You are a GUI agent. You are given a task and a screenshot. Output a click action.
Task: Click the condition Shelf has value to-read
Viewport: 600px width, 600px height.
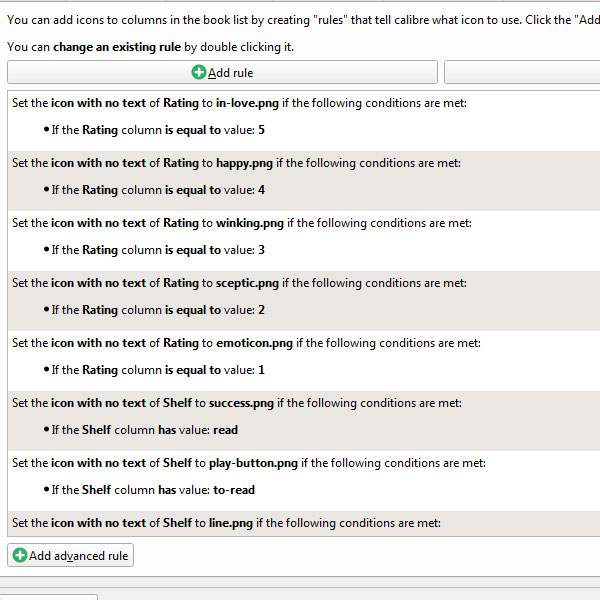click(153, 490)
